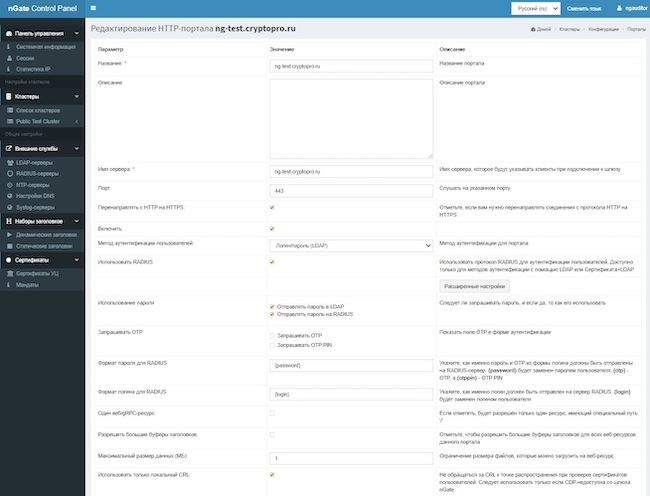
Task: Toggle Перенаправлять с HTTP на HTTPS checkbox
Action: pyautogui.click(x=272, y=207)
